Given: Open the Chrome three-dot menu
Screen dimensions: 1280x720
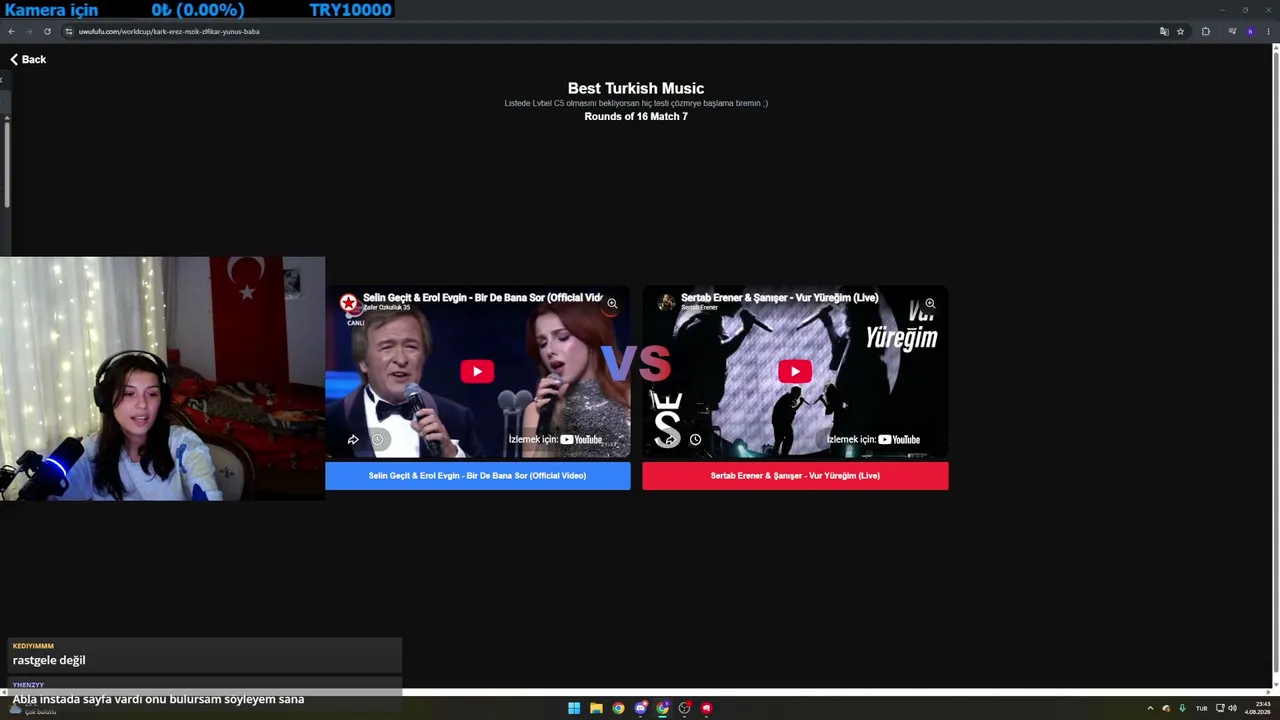Looking at the screenshot, I should (1269, 31).
